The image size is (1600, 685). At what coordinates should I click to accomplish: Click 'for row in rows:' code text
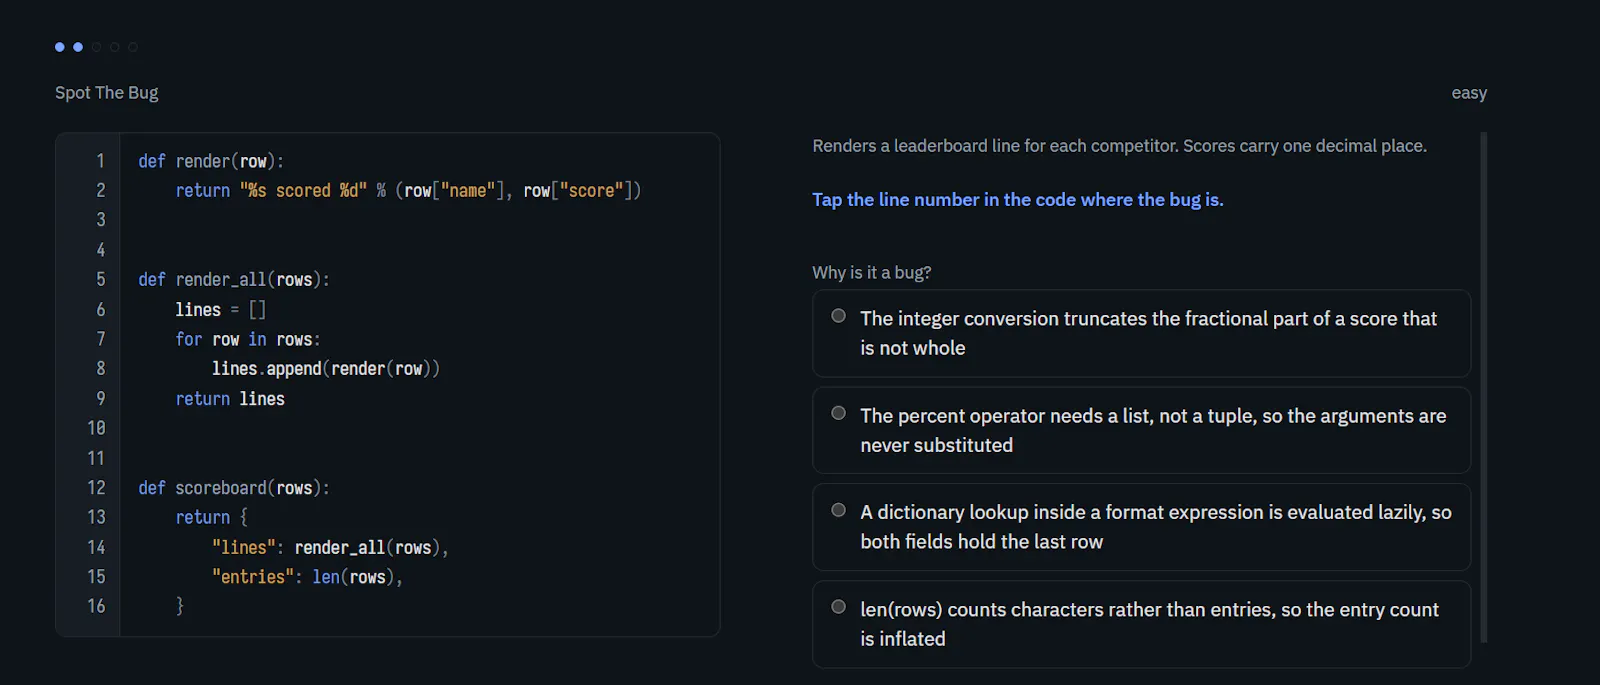(x=248, y=339)
